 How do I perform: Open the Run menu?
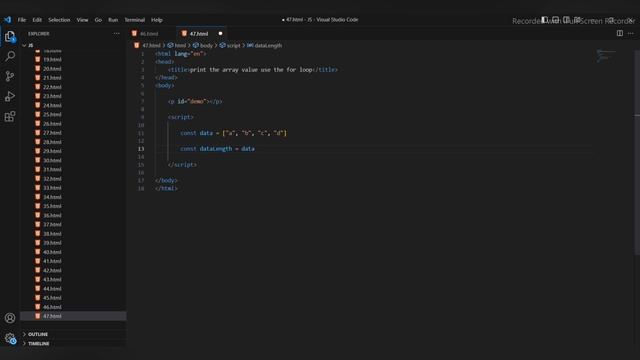113,20
